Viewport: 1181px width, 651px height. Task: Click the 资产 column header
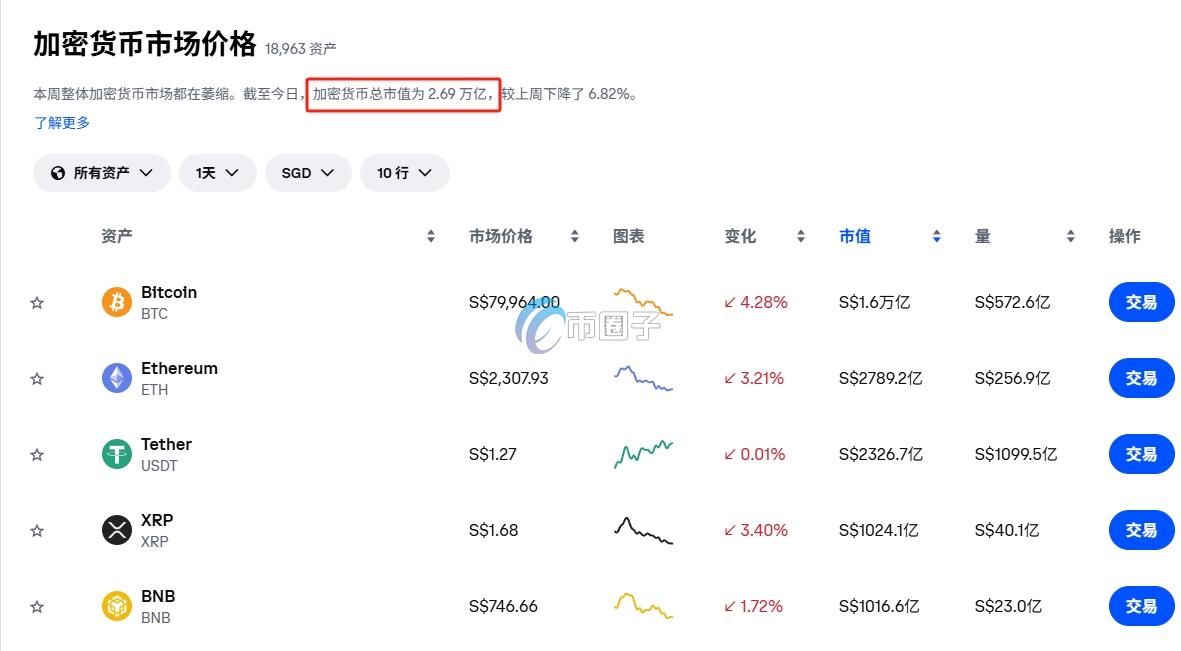pos(117,237)
